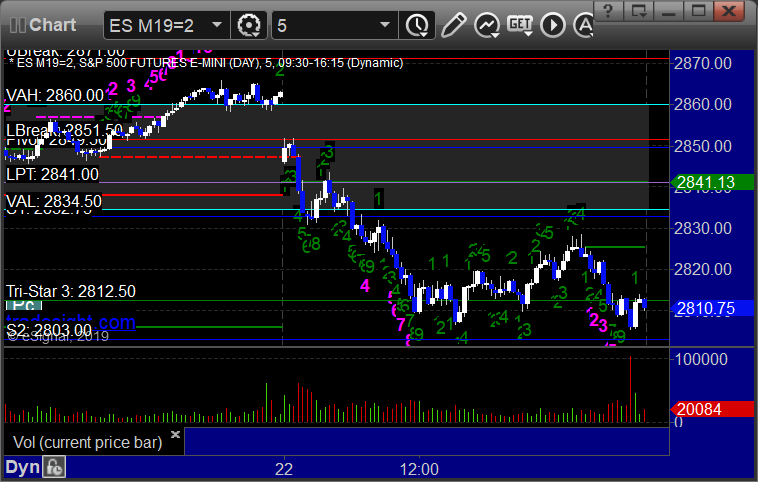Click the interval field showing 5
This screenshot has height=482, width=758.
pyautogui.click(x=335, y=25)
